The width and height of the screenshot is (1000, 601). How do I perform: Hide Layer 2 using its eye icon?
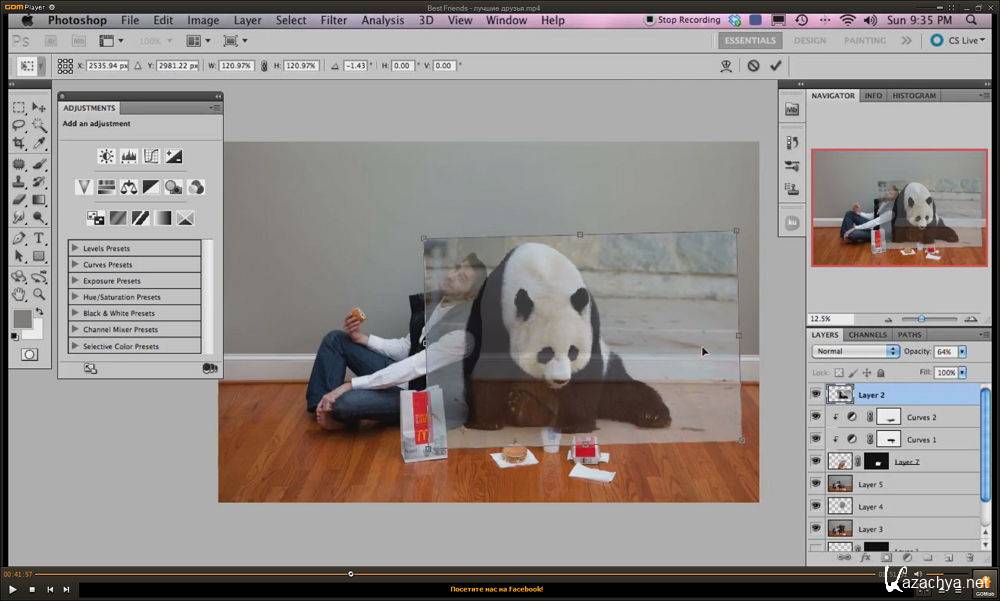(x=815, y=395)
